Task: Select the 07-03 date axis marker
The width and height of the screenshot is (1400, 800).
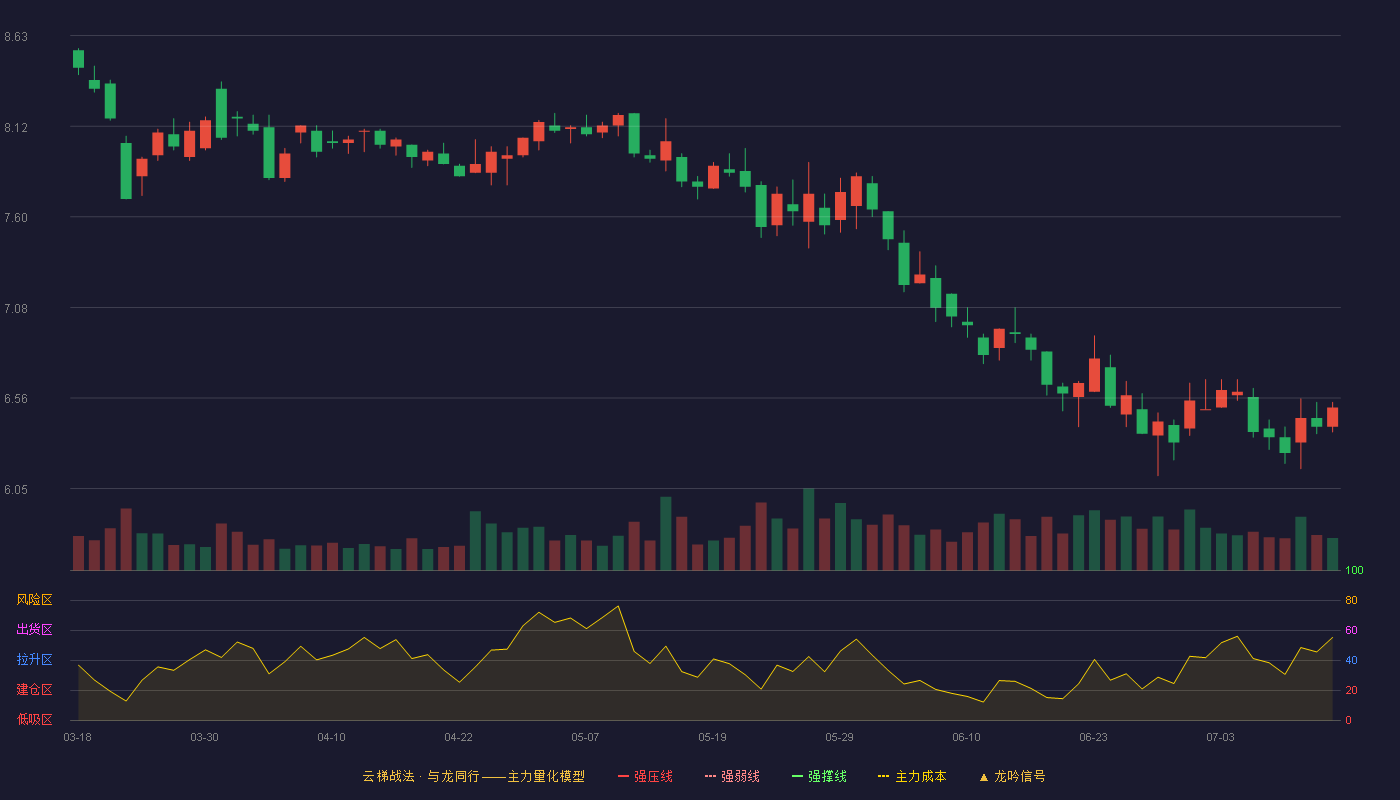Action: [x=1220, y=737]
